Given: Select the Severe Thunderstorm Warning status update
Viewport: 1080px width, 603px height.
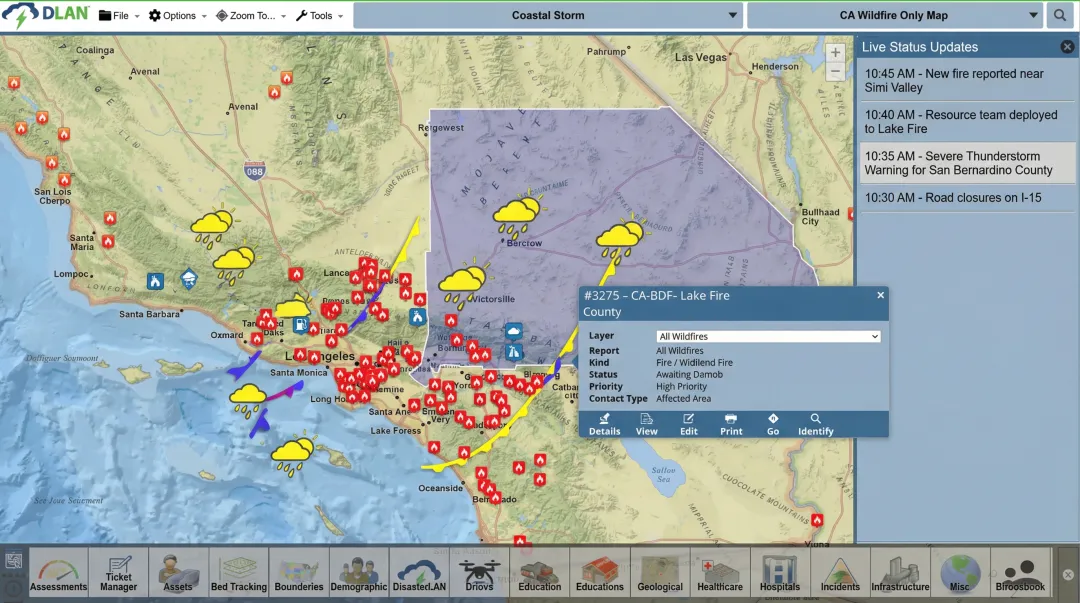Looking at the screenshot, I should pos(966,163).
